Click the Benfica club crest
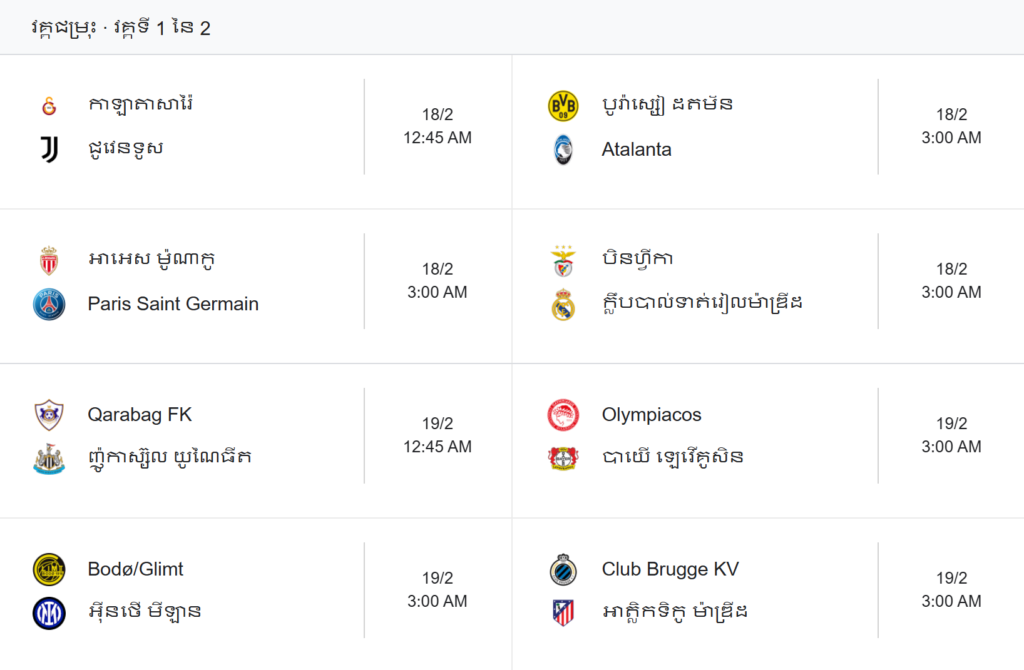The height and width of the screenshot is (670, 1024). coord(563,261)
